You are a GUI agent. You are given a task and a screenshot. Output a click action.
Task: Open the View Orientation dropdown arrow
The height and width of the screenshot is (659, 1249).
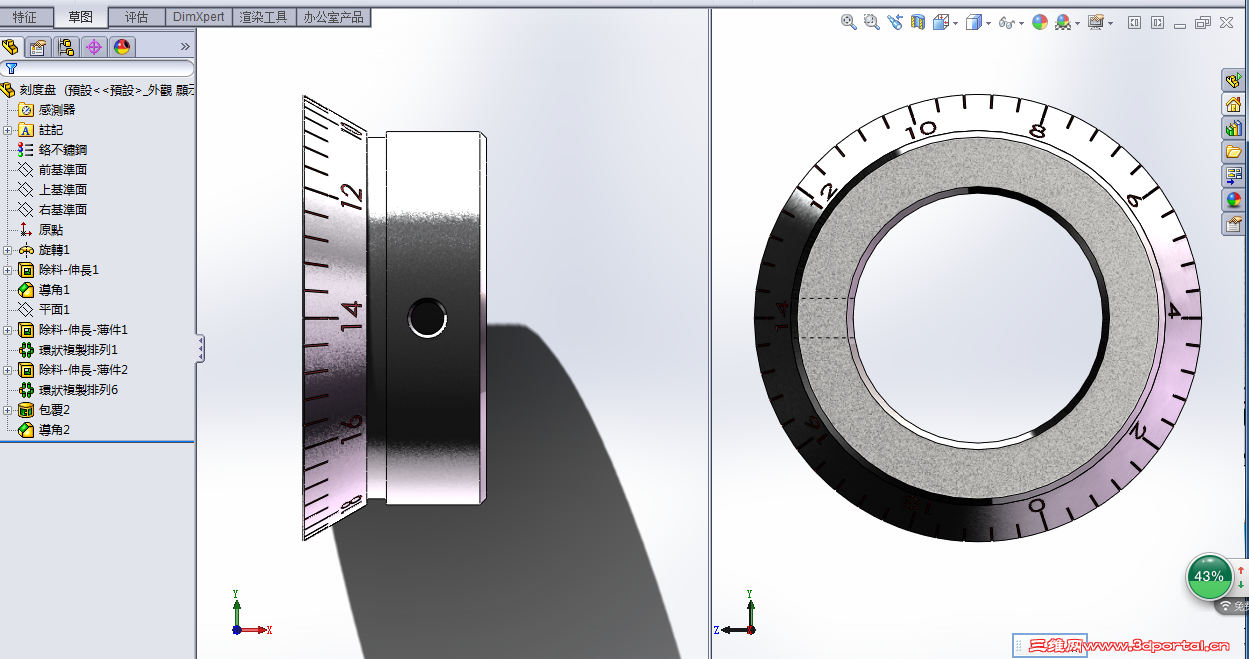(956, 23)
